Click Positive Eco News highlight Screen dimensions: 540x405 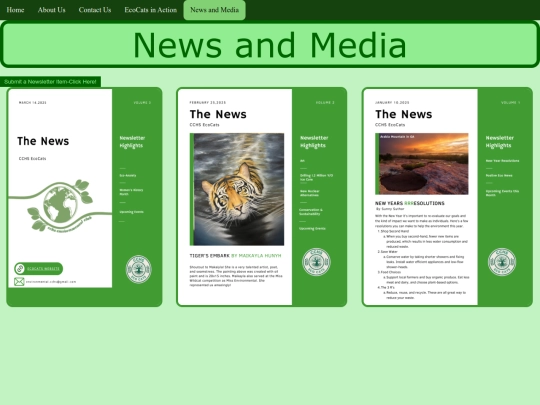point(499,176)
